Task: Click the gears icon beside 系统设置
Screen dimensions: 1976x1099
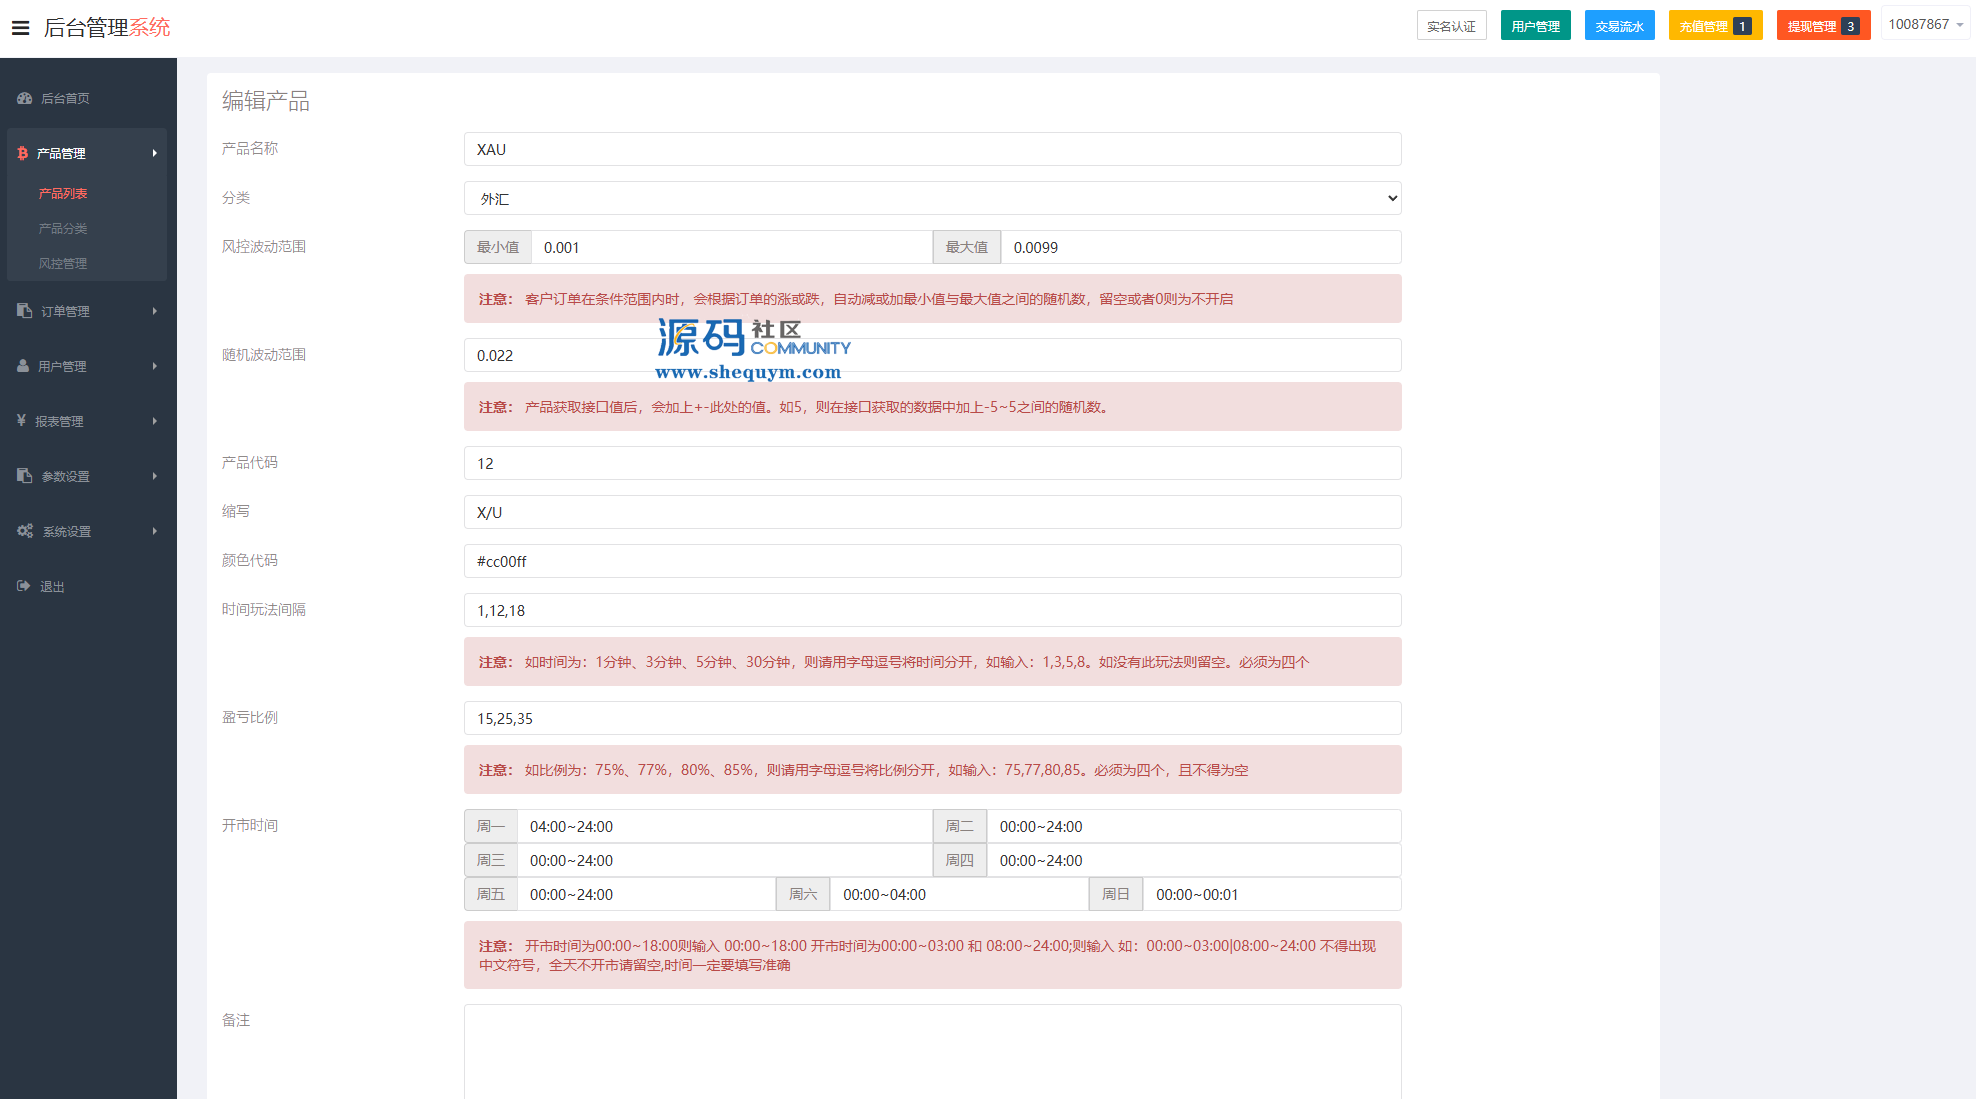Action: point(25,531)
